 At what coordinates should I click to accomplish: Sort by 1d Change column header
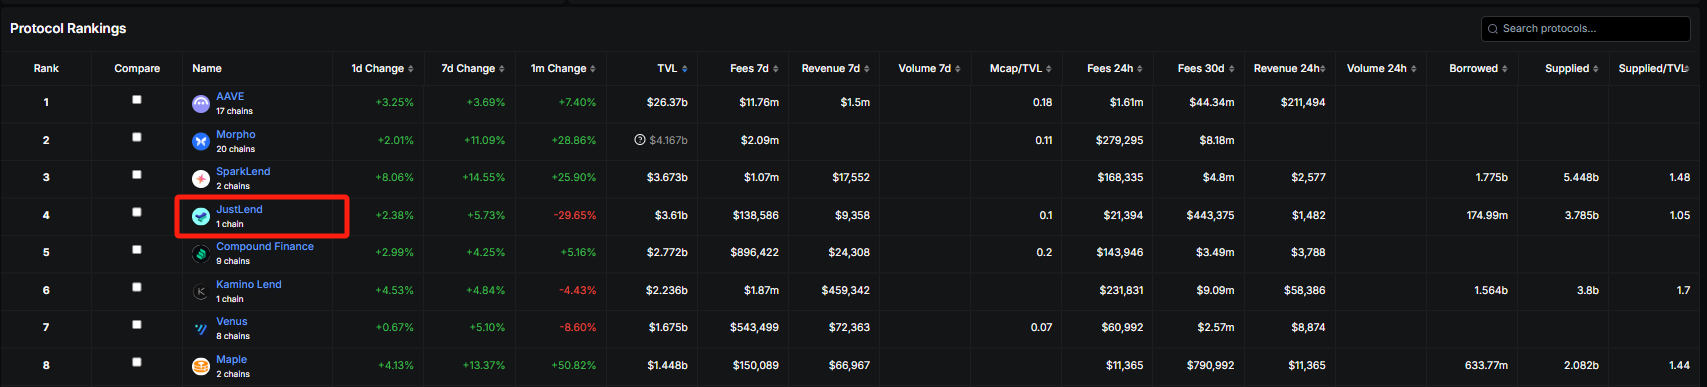coord(383,68)
